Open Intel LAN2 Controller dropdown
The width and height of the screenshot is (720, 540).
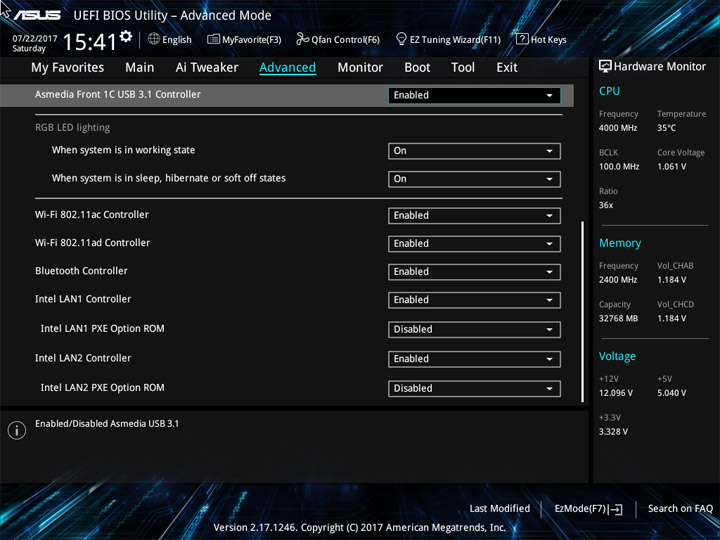click(x=474, y=359)
